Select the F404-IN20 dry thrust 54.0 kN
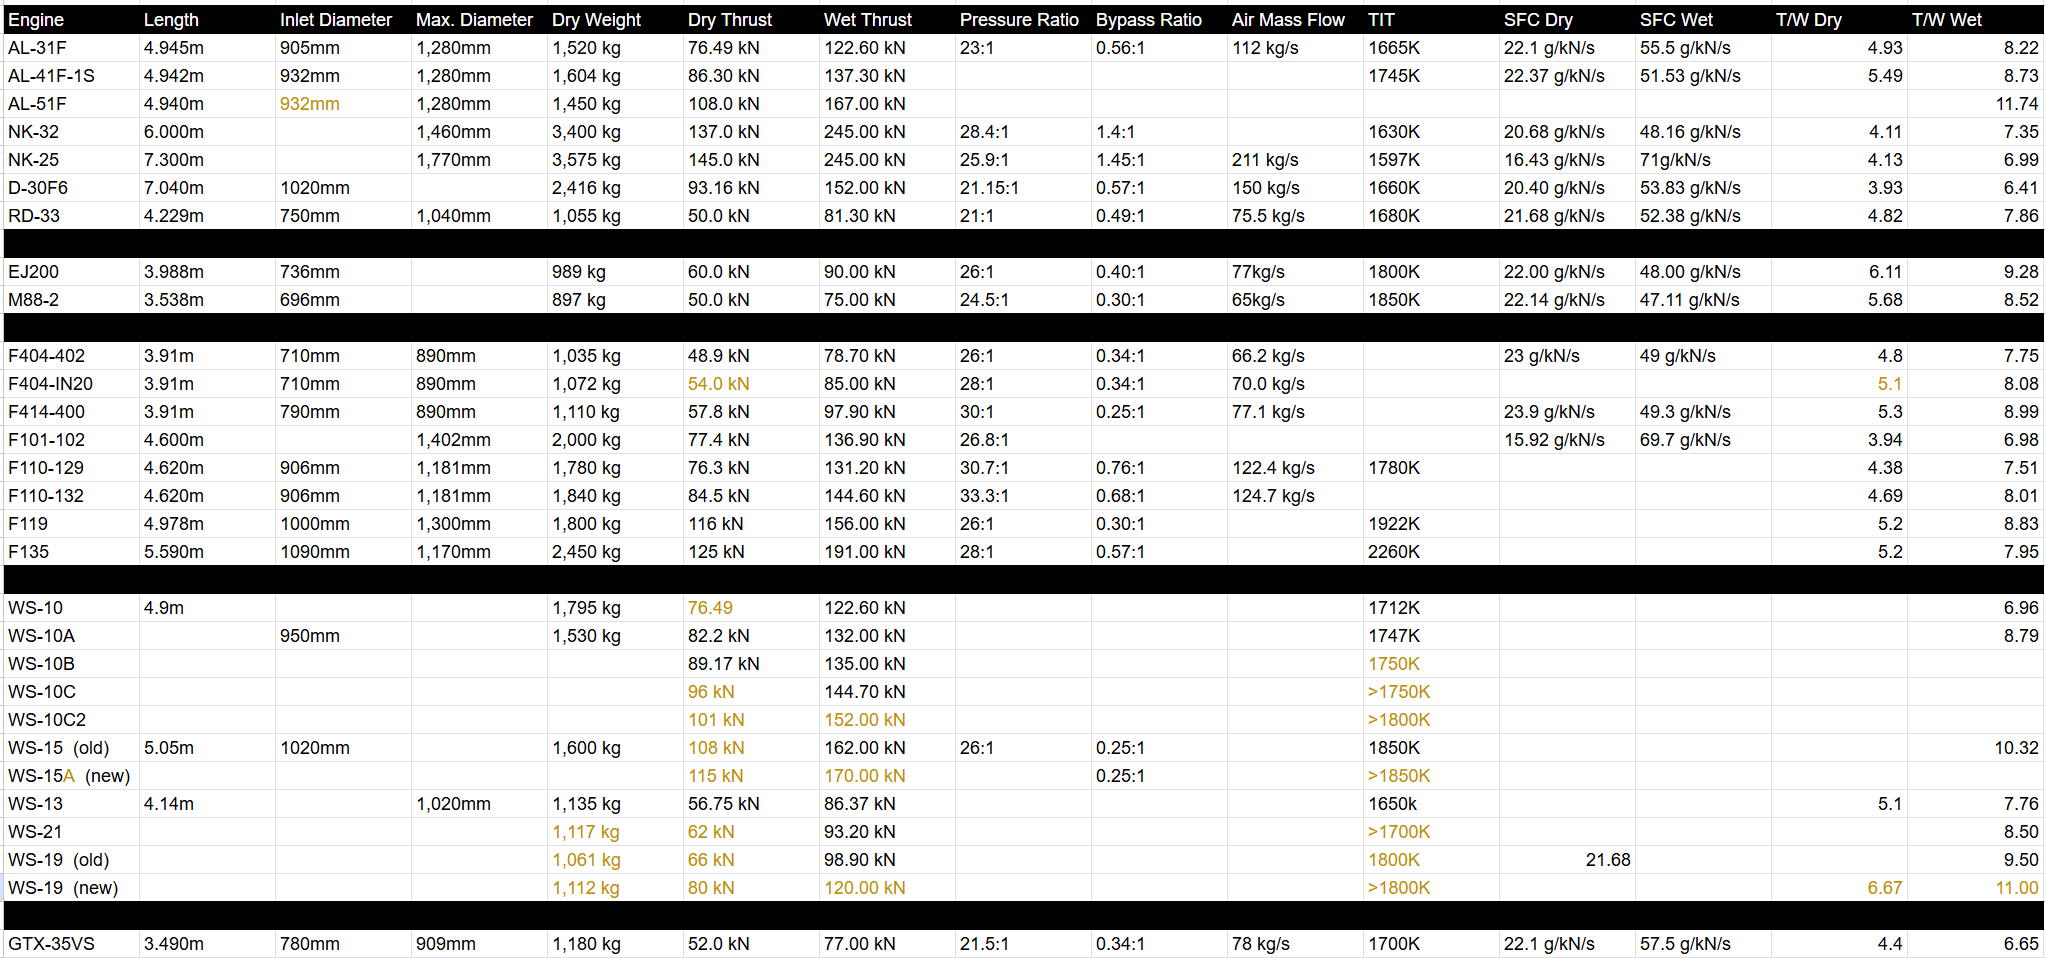This screenshot has height=958, width=2046. [717, 384]
